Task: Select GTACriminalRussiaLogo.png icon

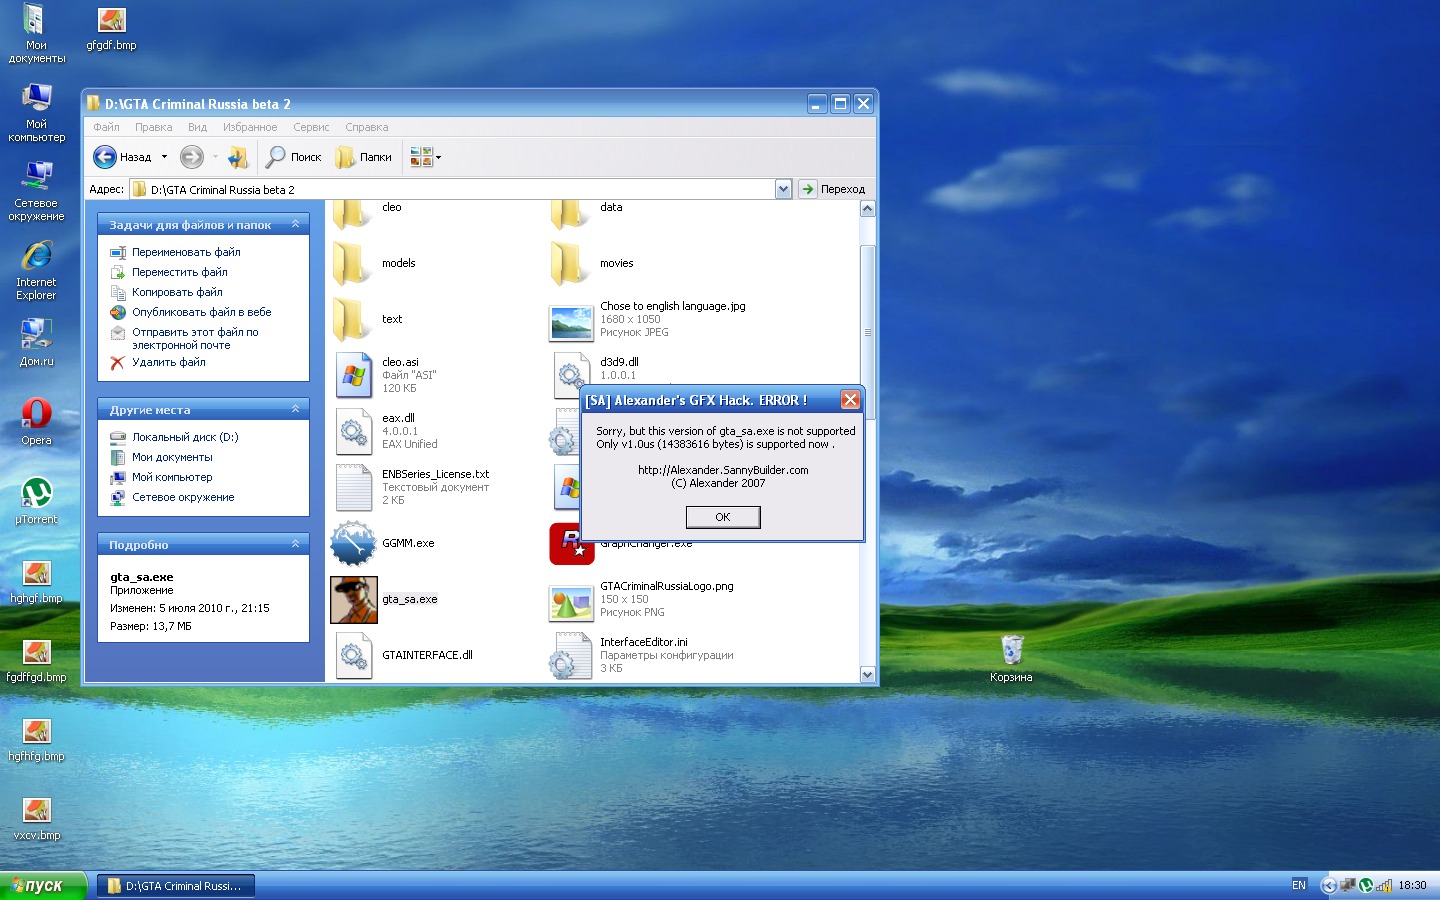Action: [572, 603]
